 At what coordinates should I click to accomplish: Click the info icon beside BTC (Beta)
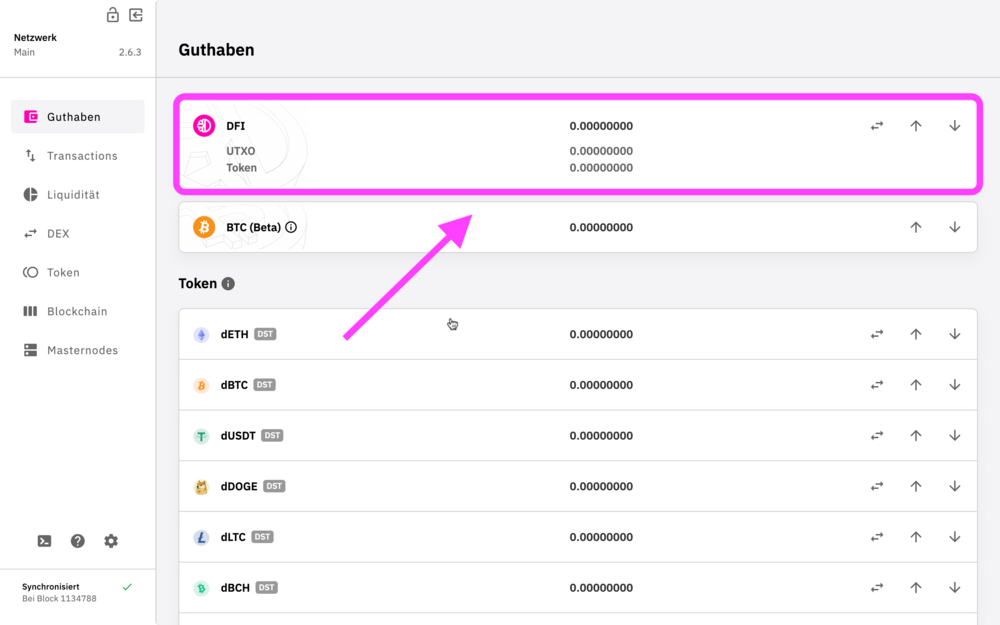(x=291, y=227)
